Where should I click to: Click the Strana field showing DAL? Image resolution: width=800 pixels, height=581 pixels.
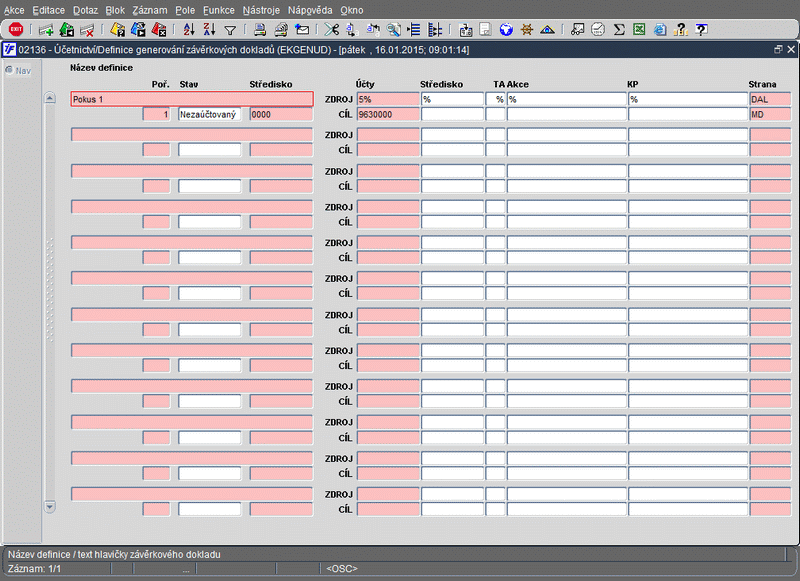tap(769, 99)
